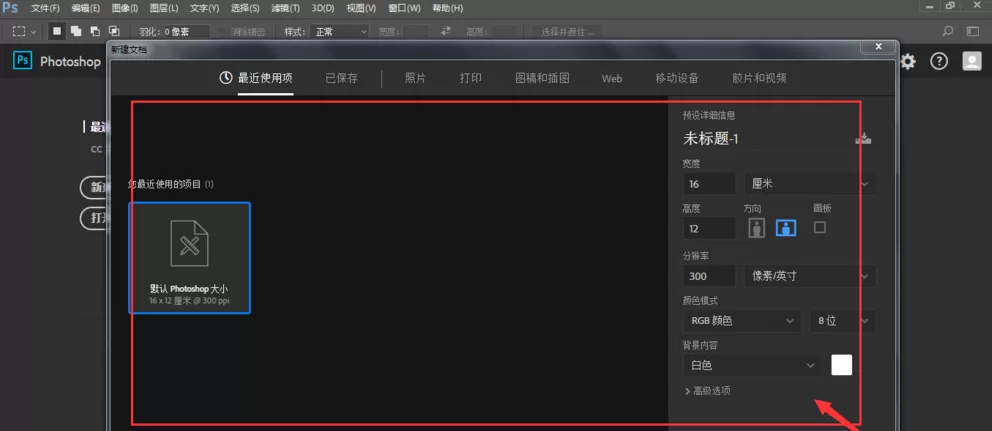This screenshot has width=992, height=431.
Task: Click the clock icon beside 最近使用项
Action: [x=226, y=78]
